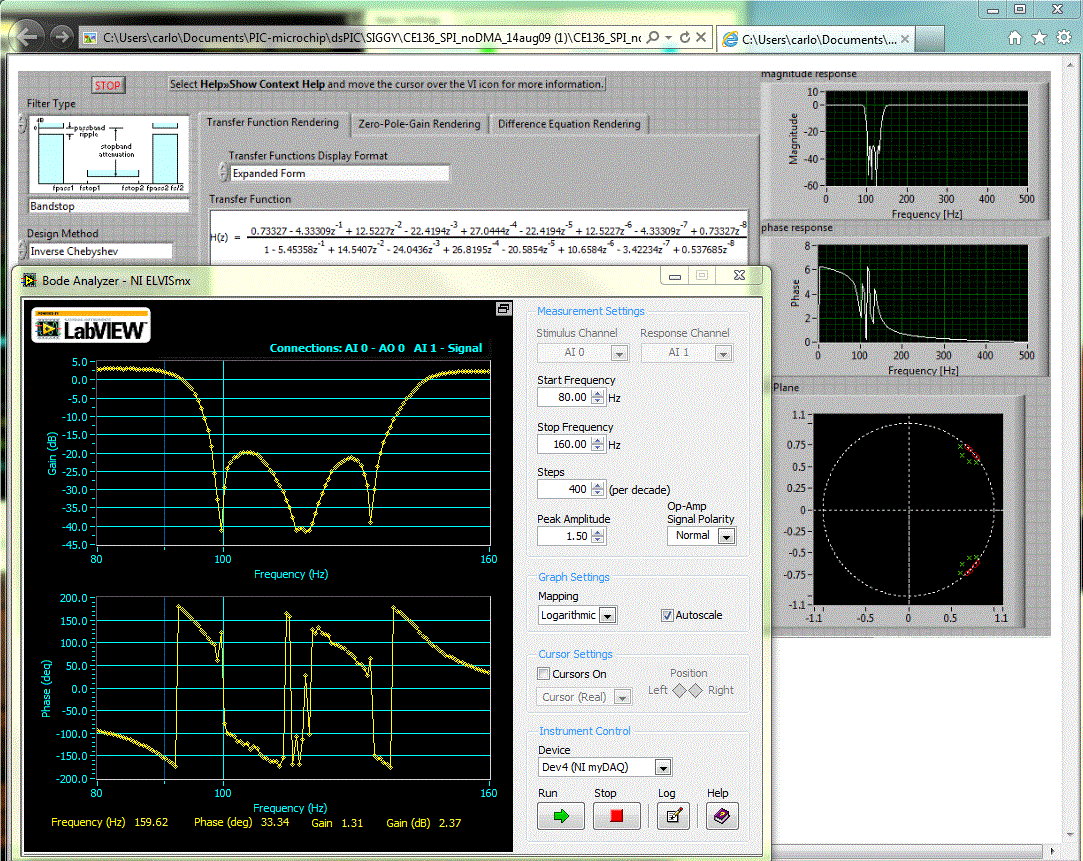Click the green Run arrow icon
This screenshot has width=1083, height=861.
(560, 815)
